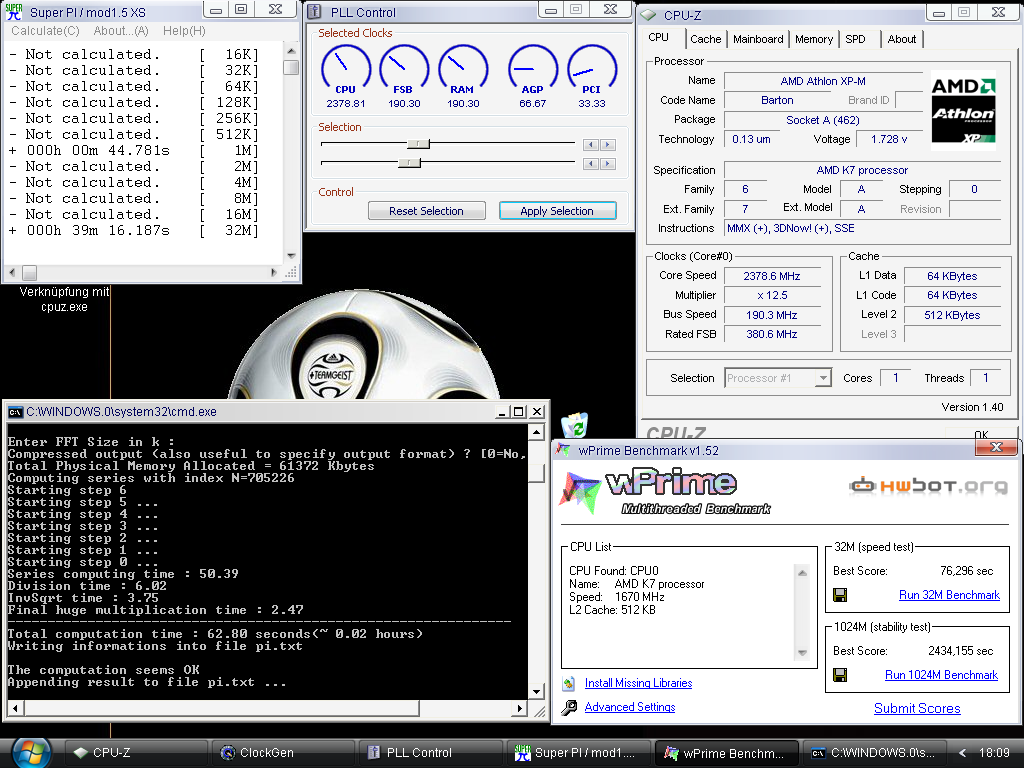
Task: Click the cmd window scroll up arrow
Action: 536,432
